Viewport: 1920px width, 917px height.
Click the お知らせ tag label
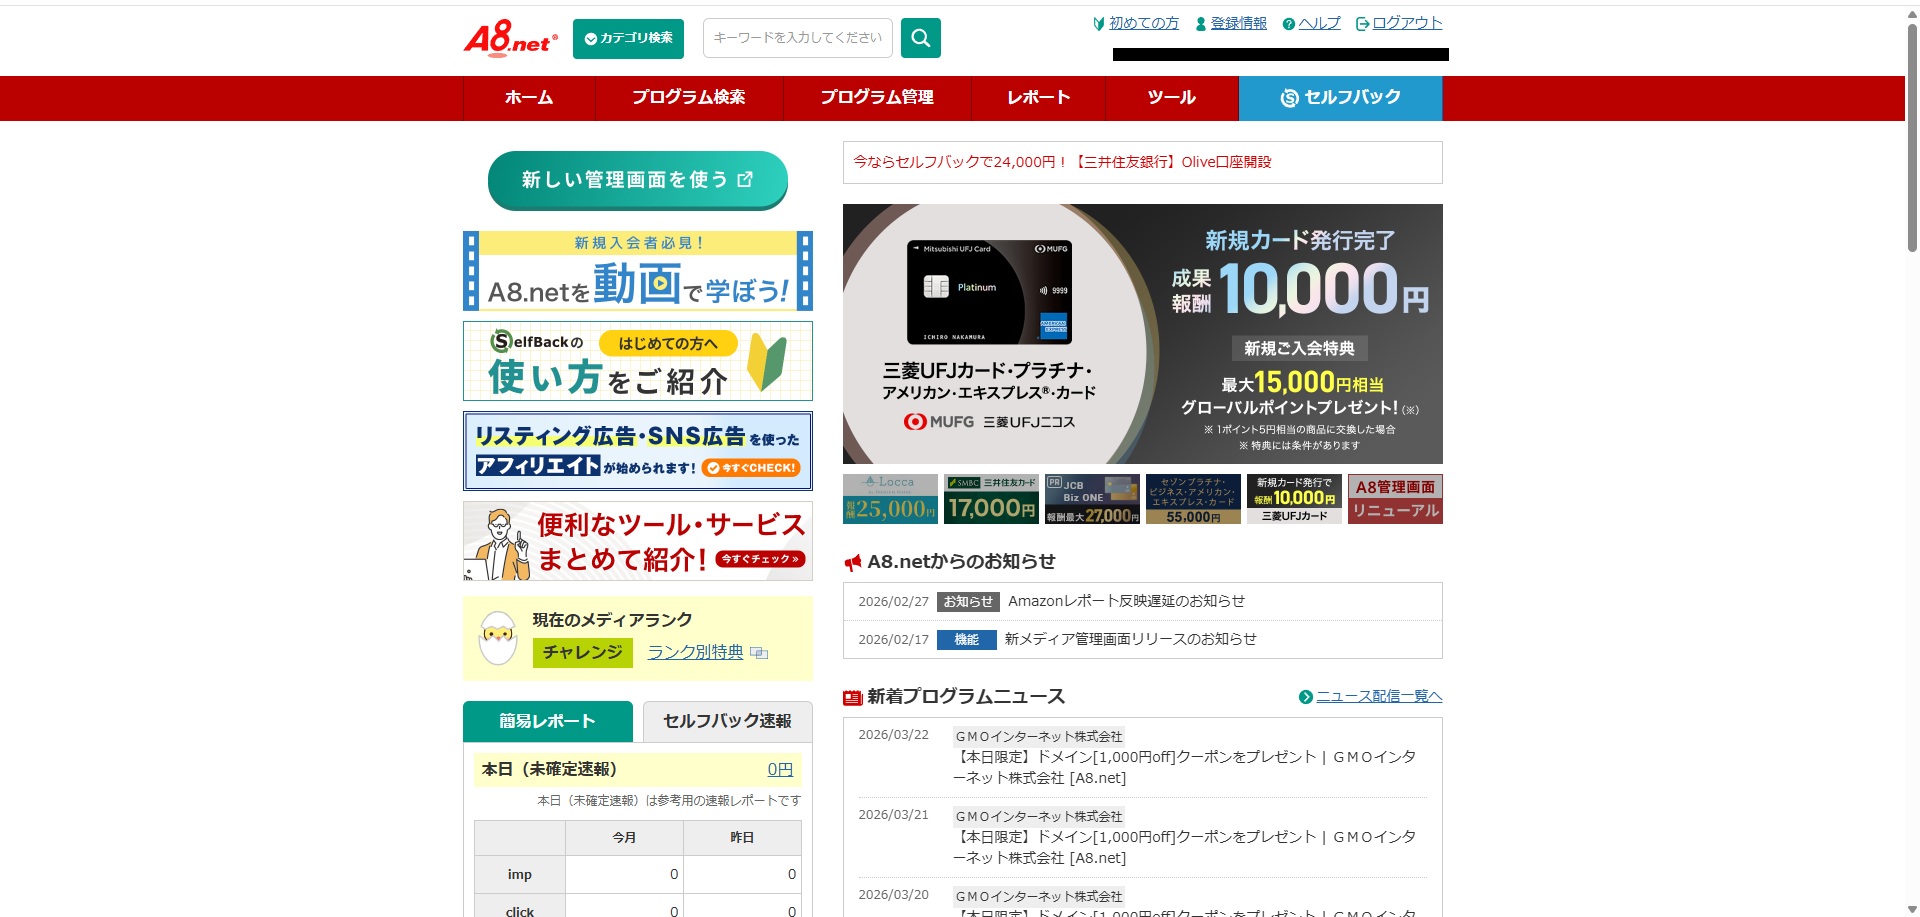coord(968,602)
